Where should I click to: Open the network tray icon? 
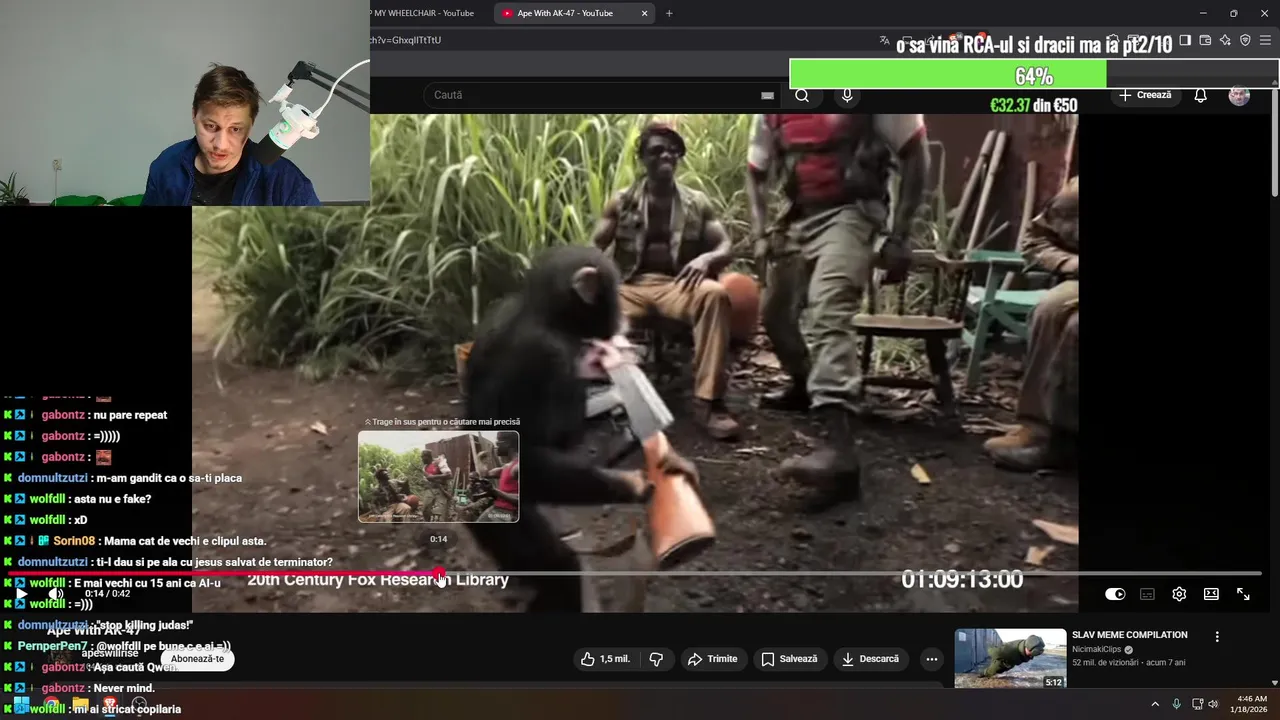coord(1198,704)
